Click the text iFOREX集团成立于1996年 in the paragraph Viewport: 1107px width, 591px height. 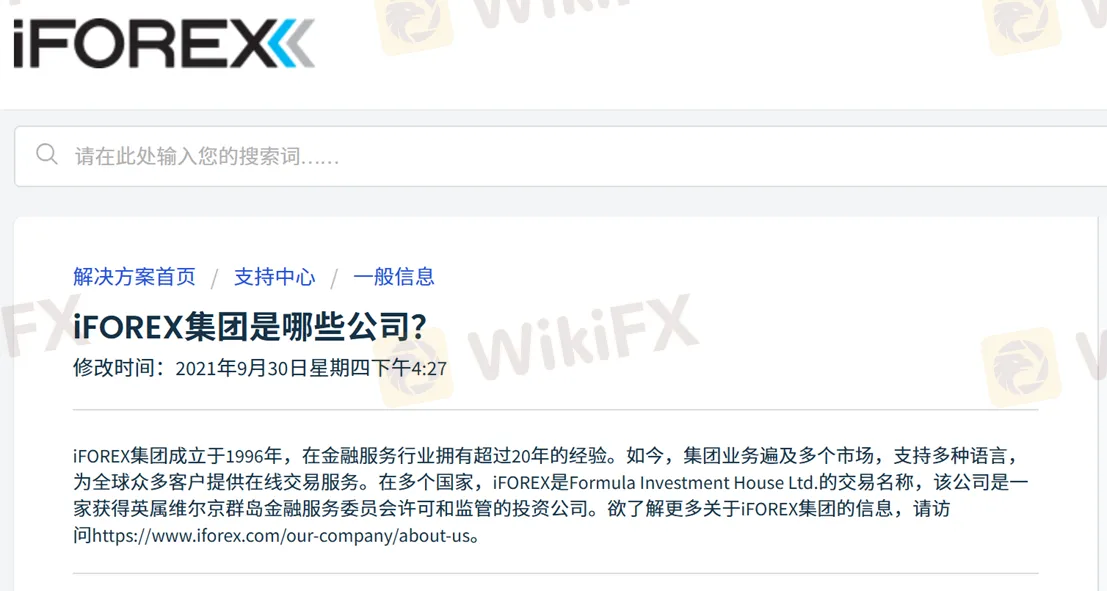click(x=178, y=455)
